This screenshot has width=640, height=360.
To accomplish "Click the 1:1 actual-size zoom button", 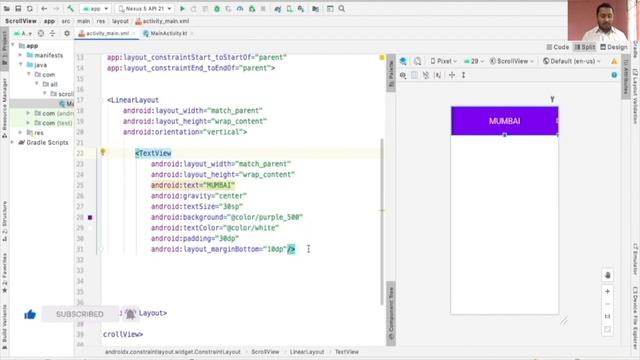I will pyautogui.click(x=607, y=316).
